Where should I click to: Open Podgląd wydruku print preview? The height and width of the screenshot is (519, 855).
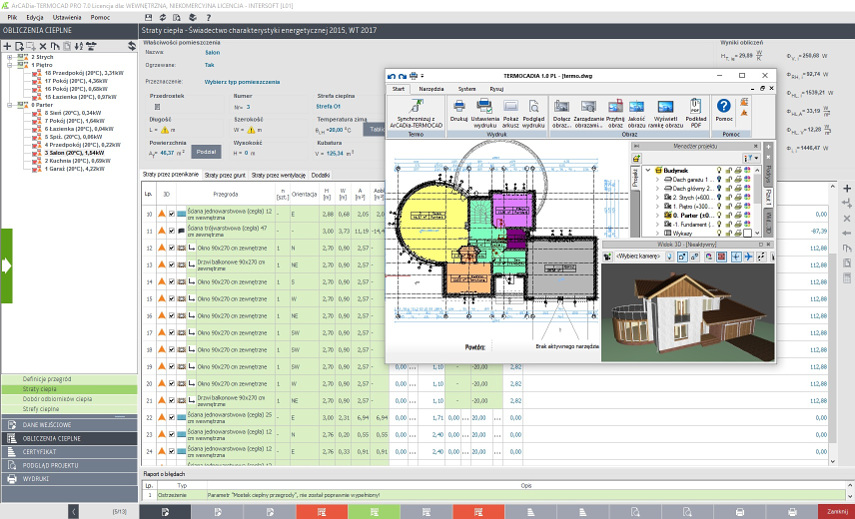point(533,106)
